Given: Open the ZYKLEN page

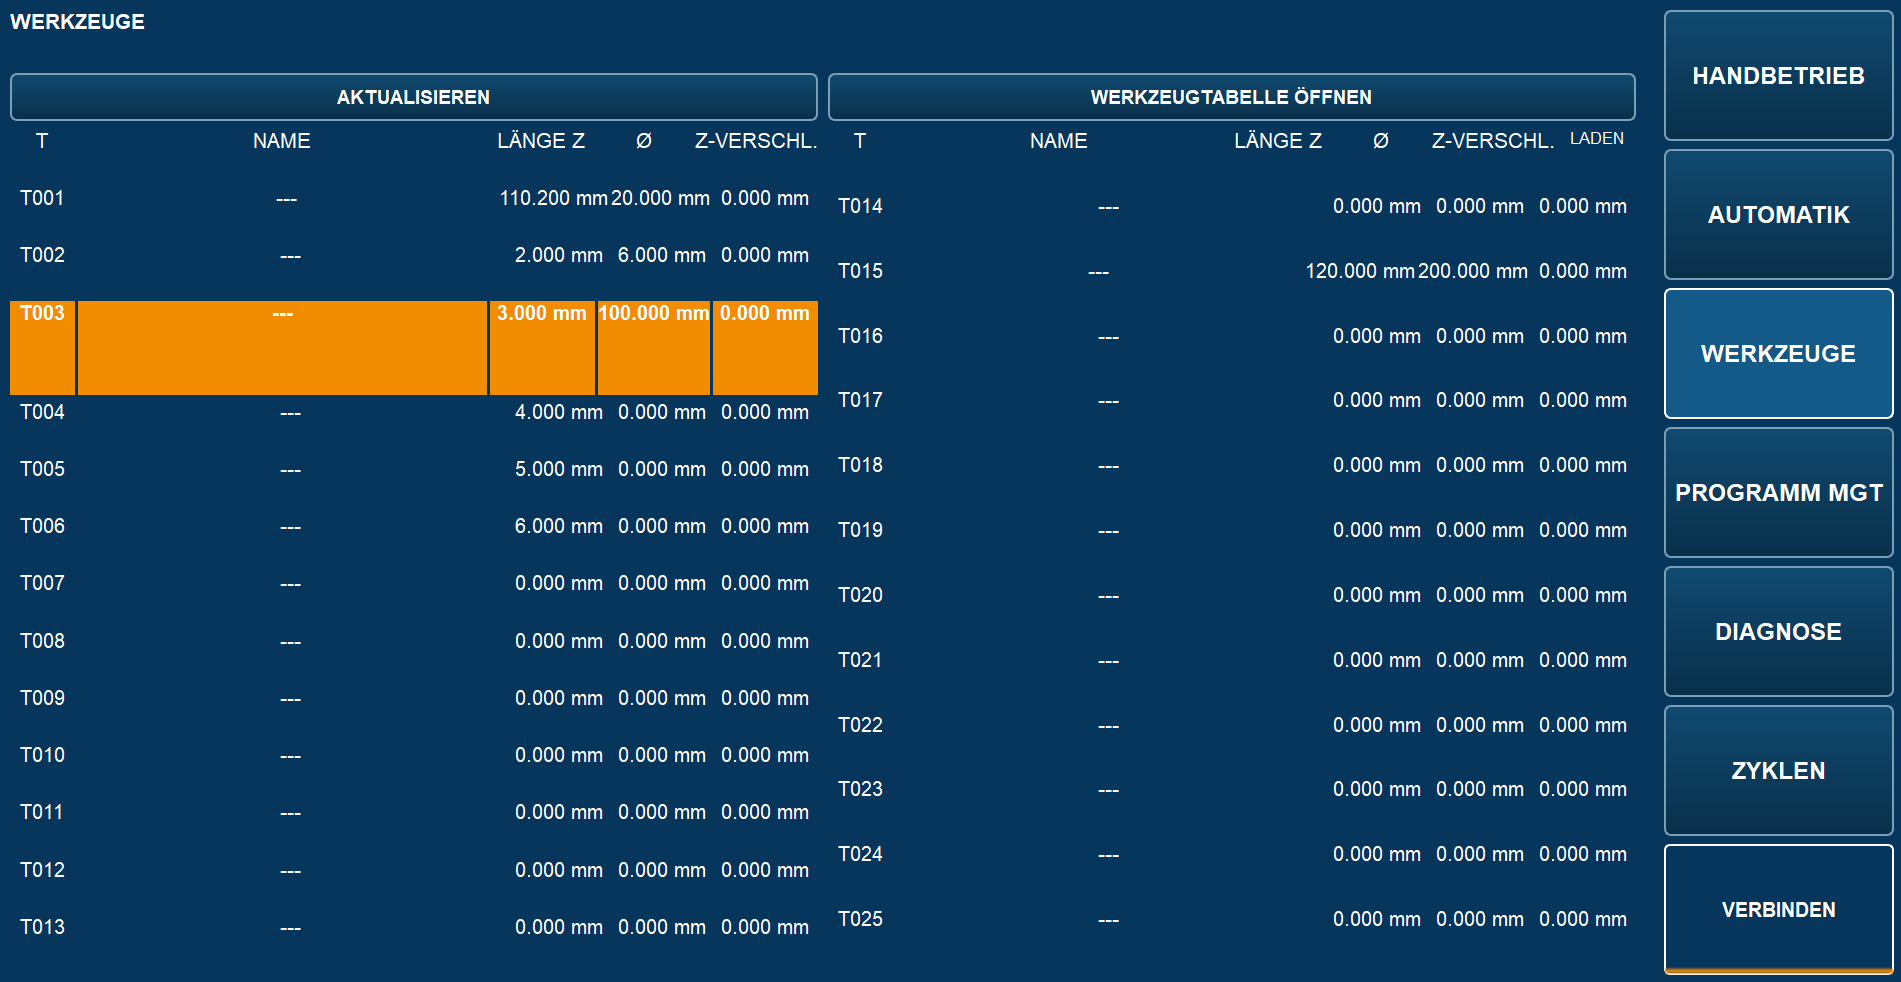Looking at the screenshot, I should [x=1778, y=771].
